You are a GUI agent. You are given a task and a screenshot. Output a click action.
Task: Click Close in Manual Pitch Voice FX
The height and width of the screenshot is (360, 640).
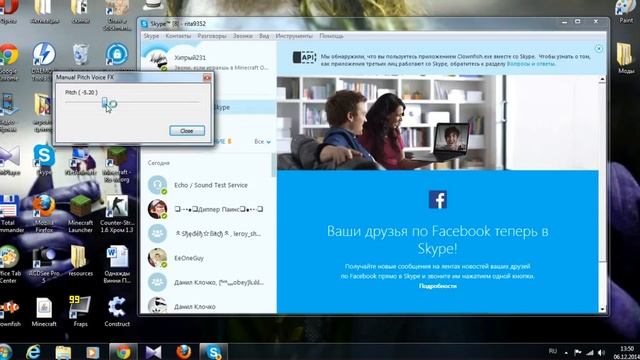coord(187,131)
